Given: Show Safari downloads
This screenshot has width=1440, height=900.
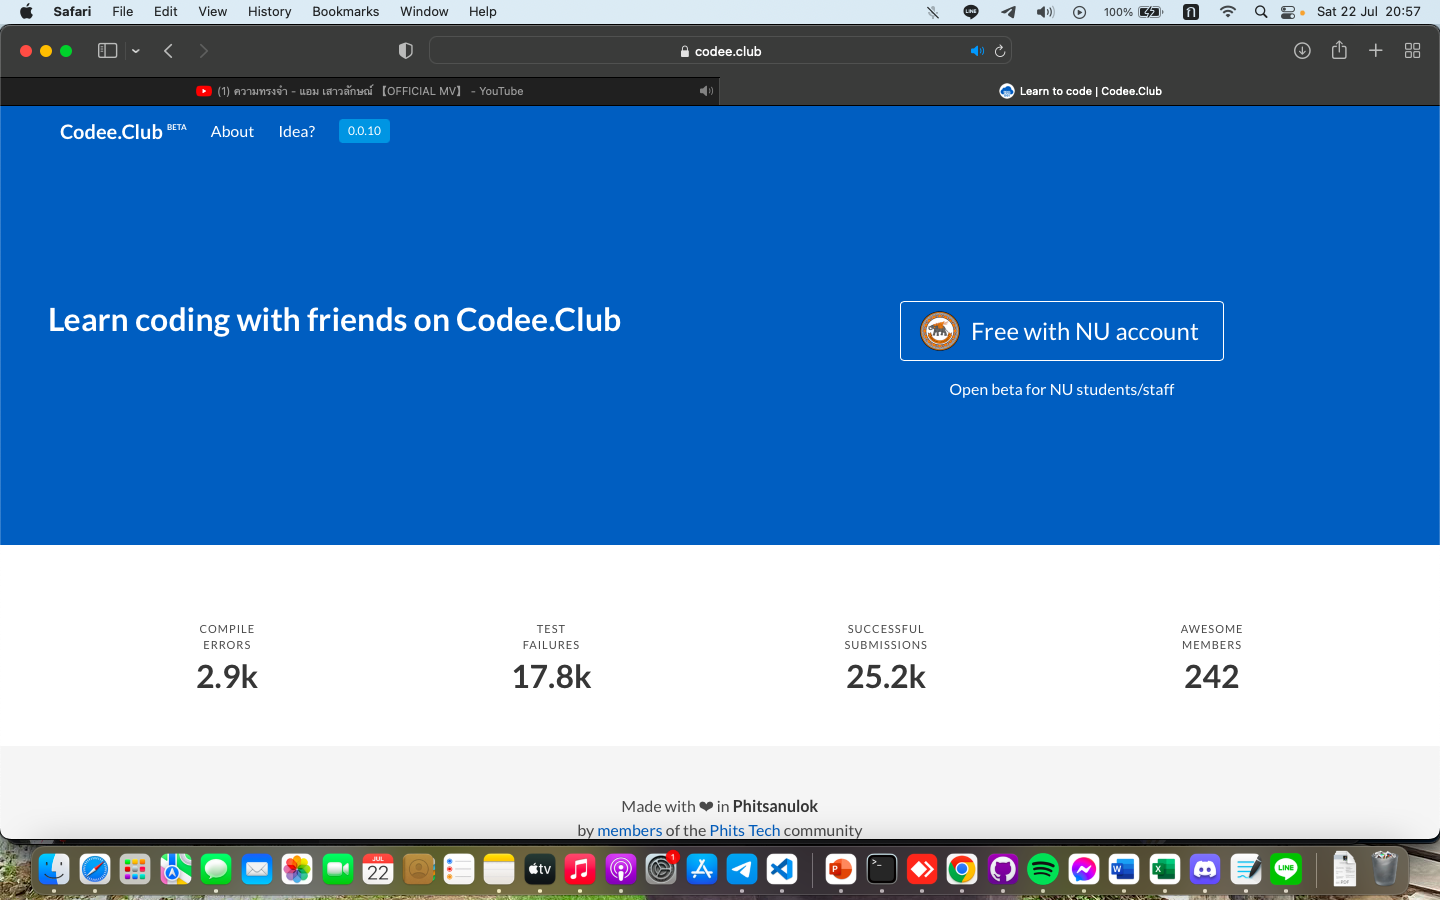Looking at the screenshot, I should [1302, 51].
